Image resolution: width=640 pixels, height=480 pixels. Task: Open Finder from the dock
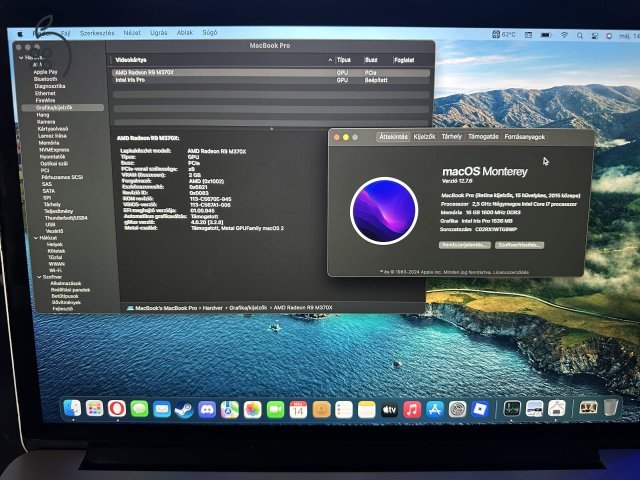point(72,408)
